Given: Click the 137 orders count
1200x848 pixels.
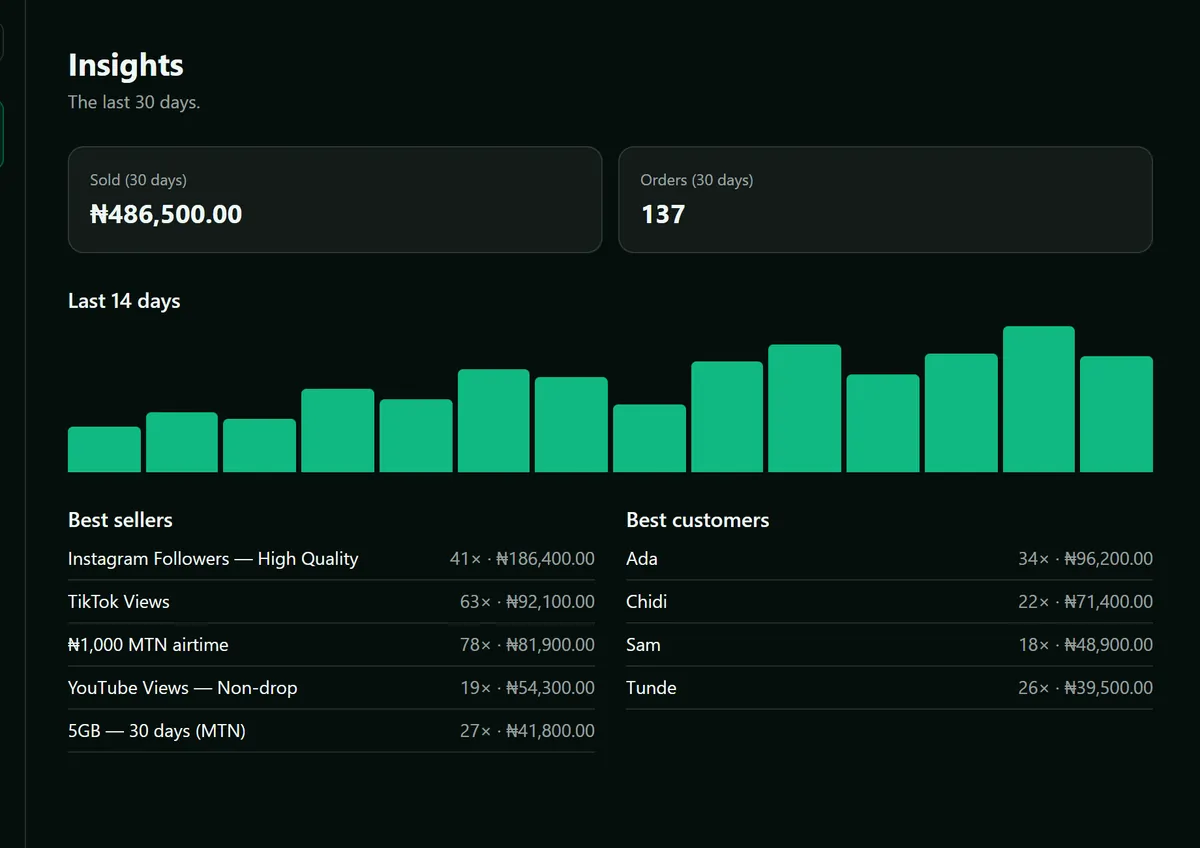Looking at the screenshot, I should click(663, 214).
